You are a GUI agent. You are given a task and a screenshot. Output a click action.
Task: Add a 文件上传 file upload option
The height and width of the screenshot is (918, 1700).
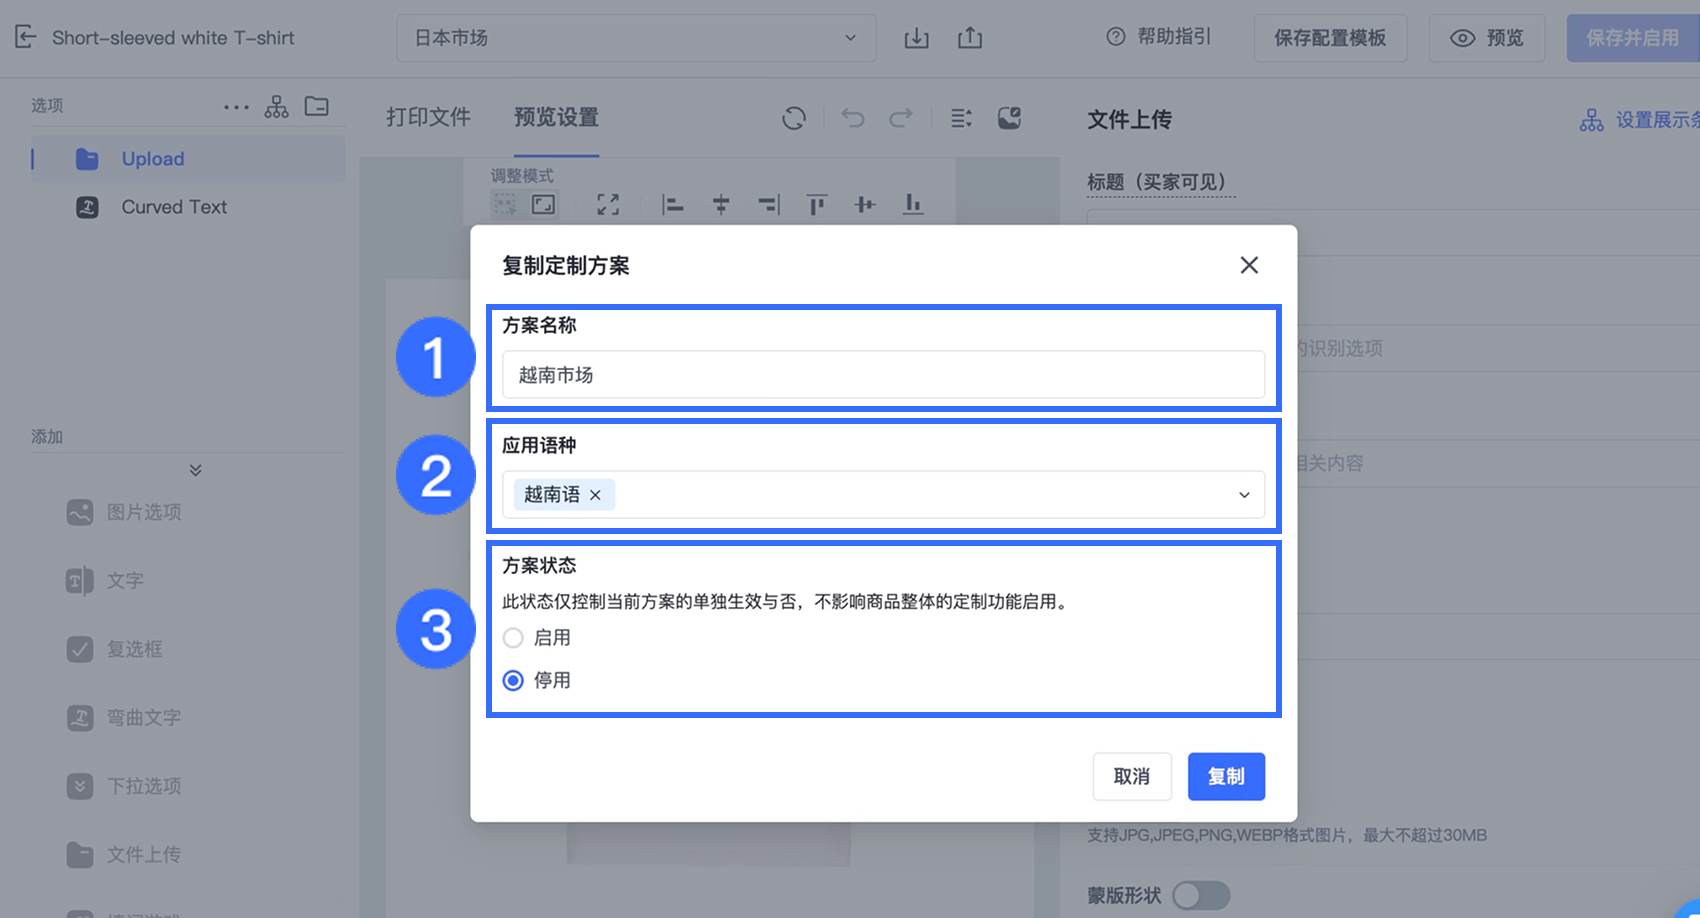pos(125,855)
